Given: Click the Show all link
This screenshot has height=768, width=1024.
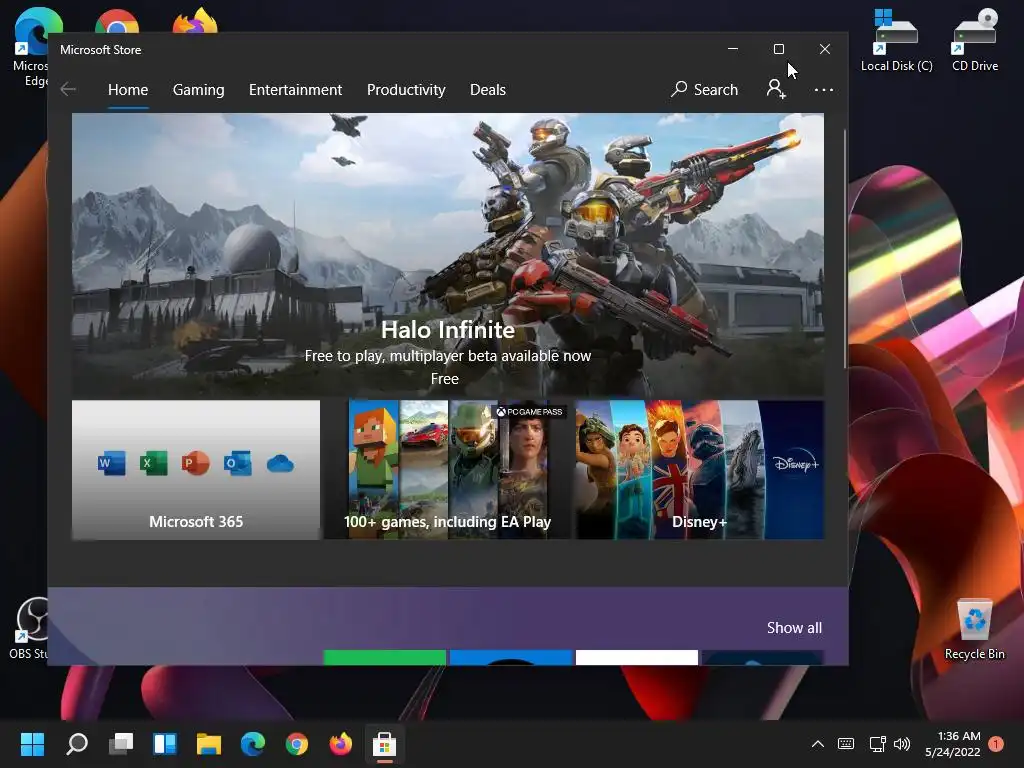Looking at the screenshot, I should click(794, 628).
